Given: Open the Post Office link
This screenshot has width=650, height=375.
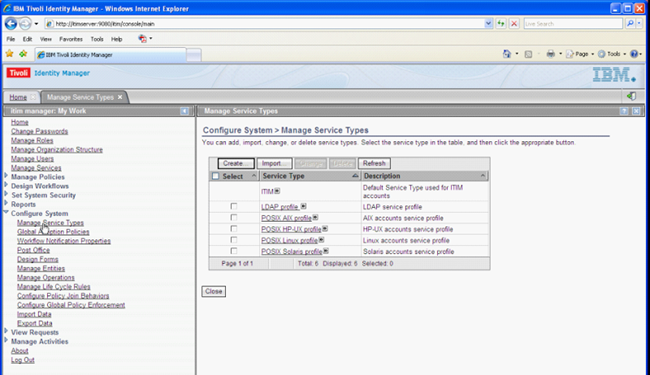Looking at the screenshot, I should click(34, 250).
